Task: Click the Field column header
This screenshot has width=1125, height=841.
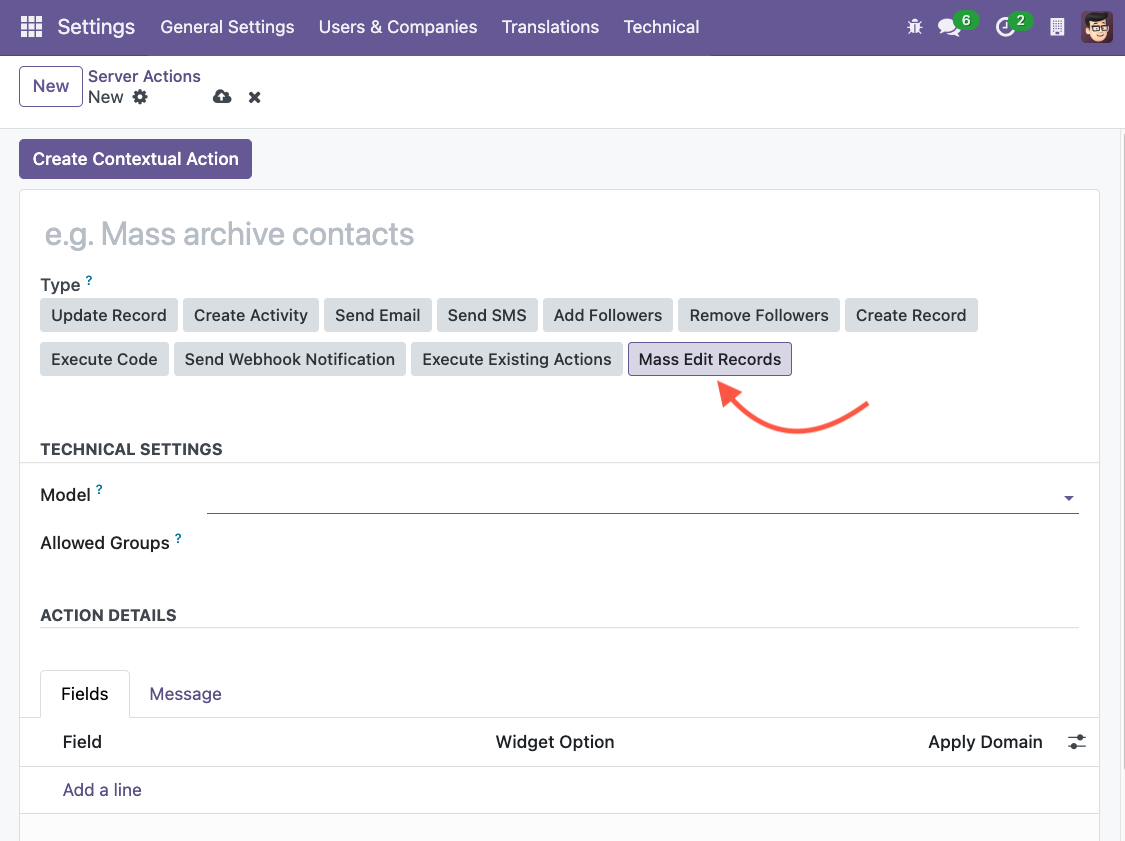Action: click(82, 741)
